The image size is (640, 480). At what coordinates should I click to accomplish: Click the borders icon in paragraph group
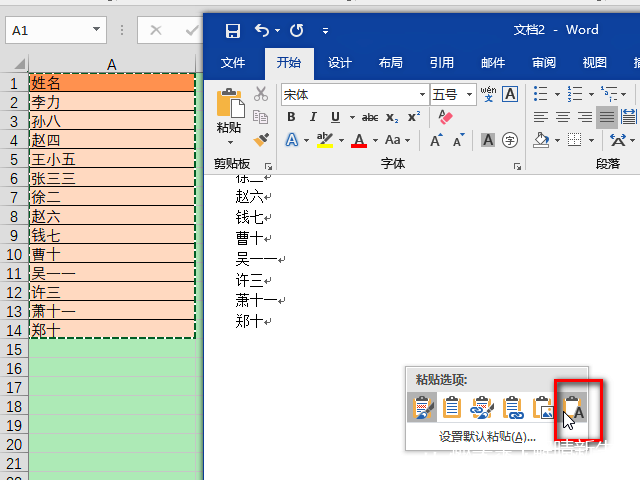[x=575, y=140]
